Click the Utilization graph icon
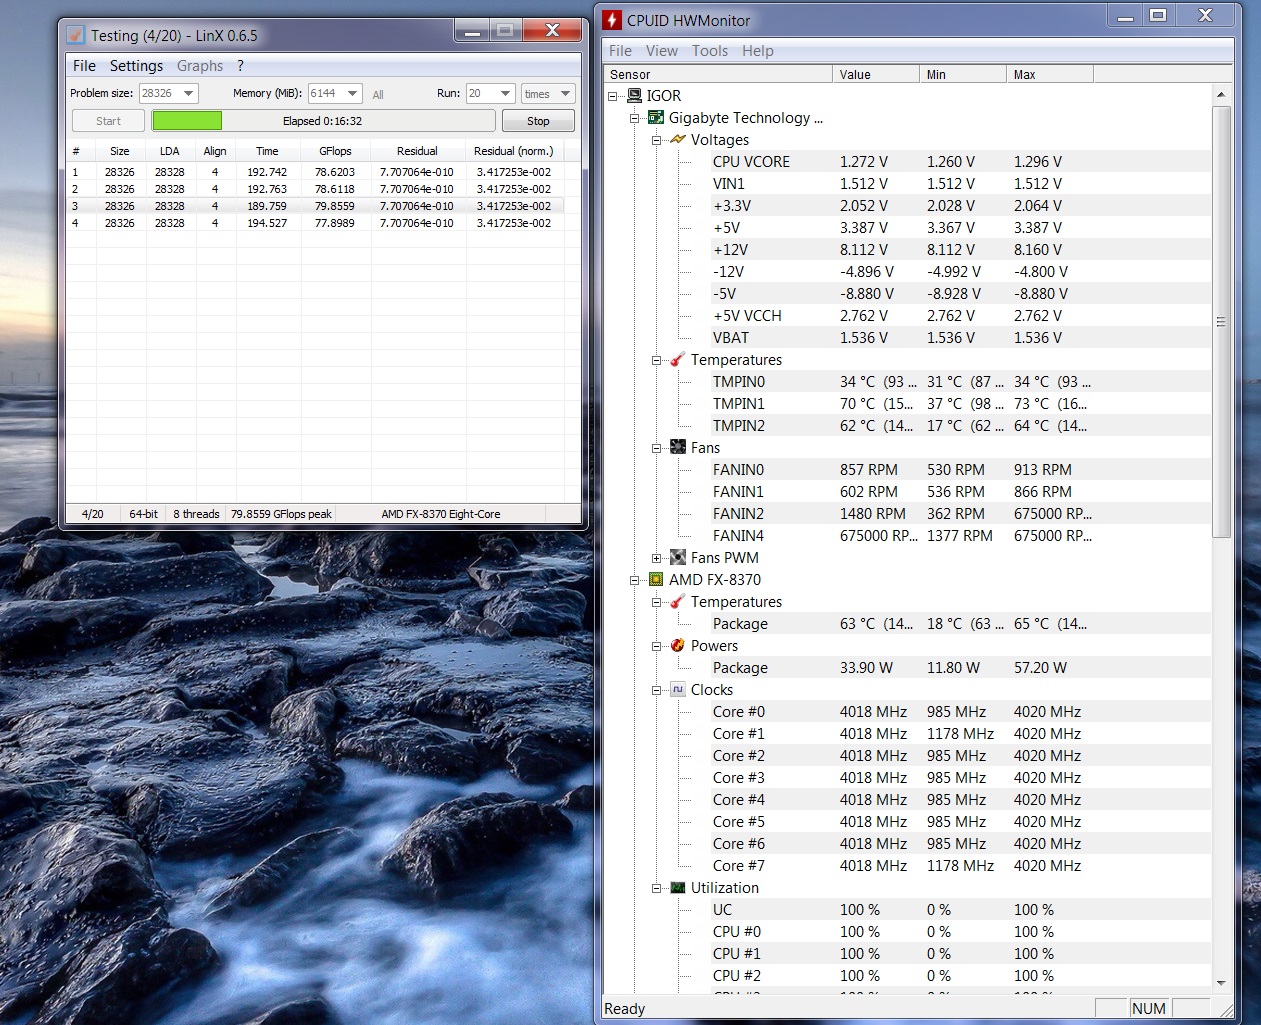 pos(678,888)
